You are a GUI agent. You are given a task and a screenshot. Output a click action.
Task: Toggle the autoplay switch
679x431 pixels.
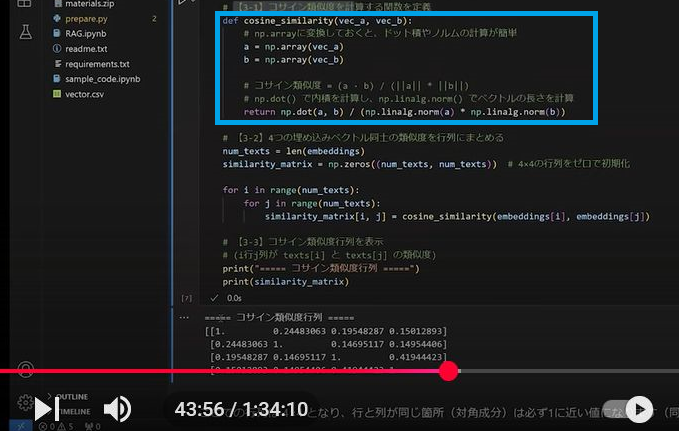click(x=628, y=409)
